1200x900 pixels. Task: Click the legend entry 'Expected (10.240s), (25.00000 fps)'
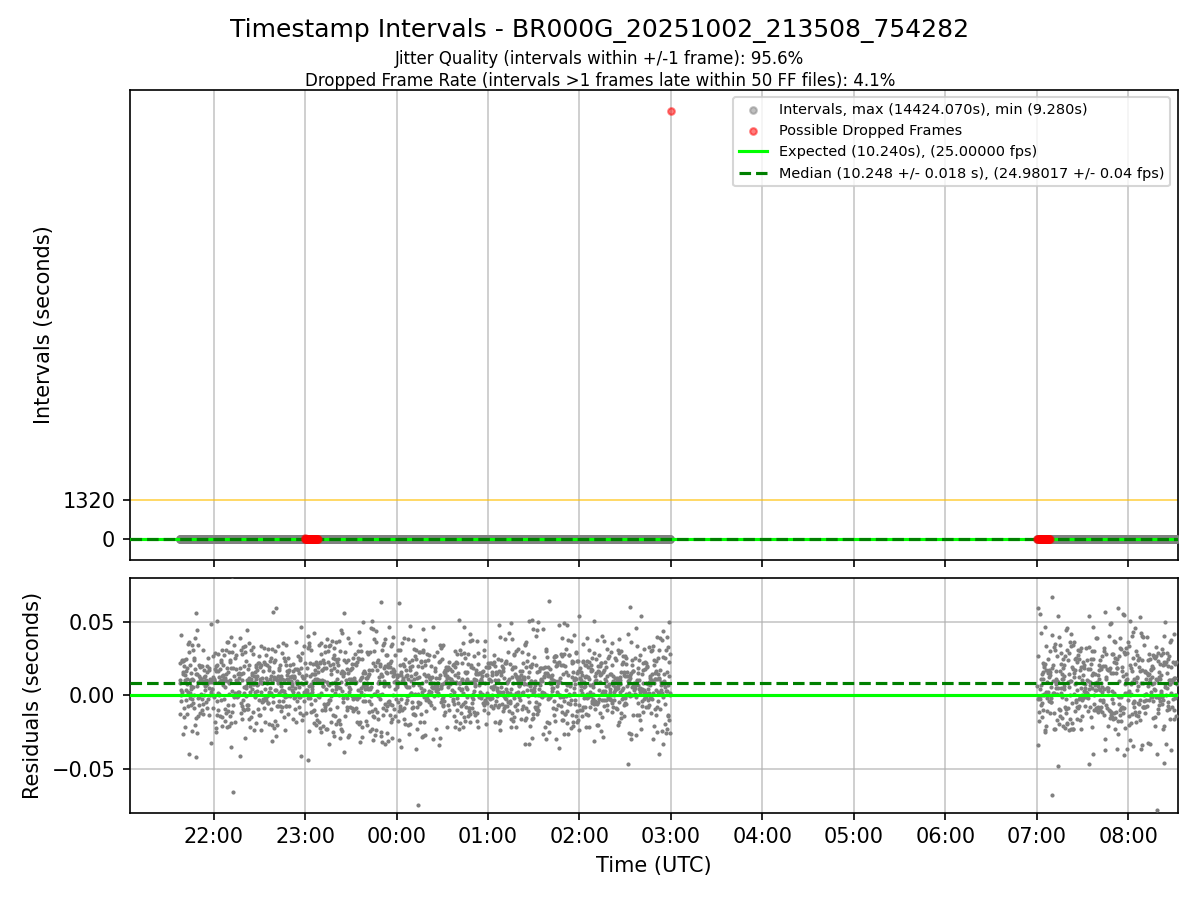tap(908, 151)
